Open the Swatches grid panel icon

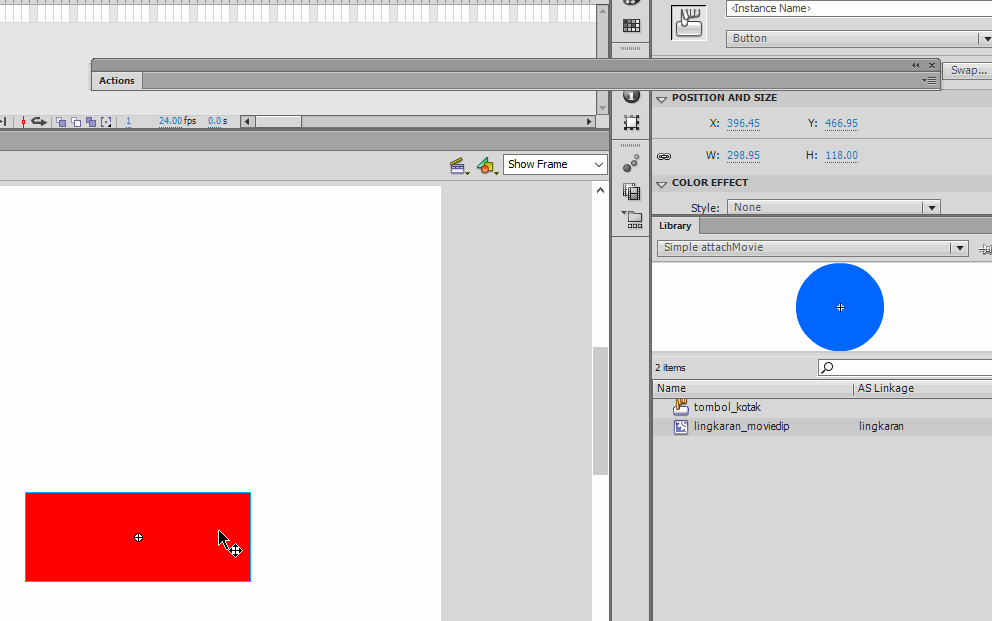click(x=631, y=25)
